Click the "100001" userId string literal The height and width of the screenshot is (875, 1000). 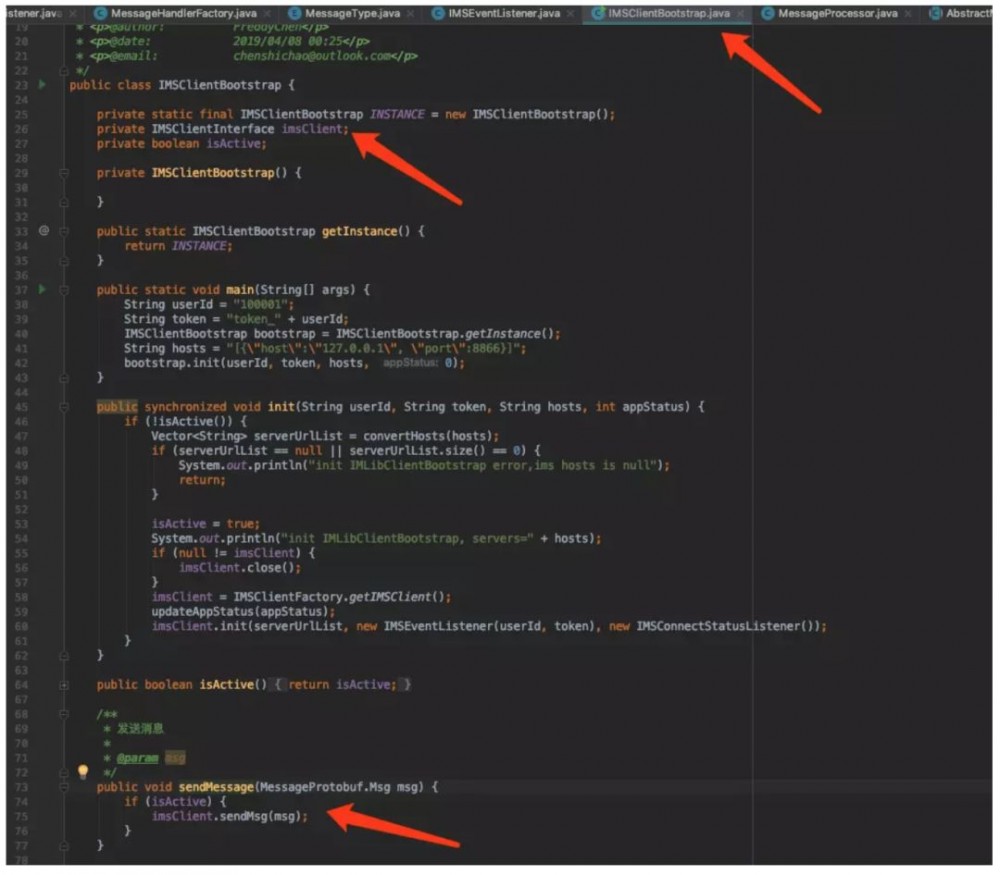point(260,304)
